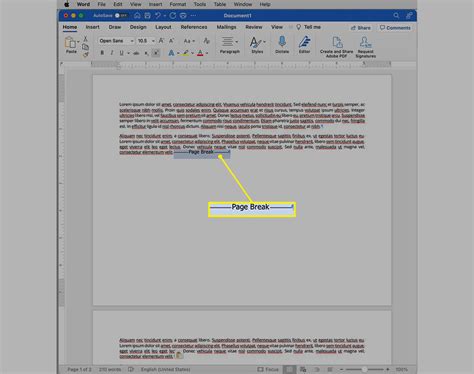Click the Comments button
474x374 pixels.
[395, 28]
